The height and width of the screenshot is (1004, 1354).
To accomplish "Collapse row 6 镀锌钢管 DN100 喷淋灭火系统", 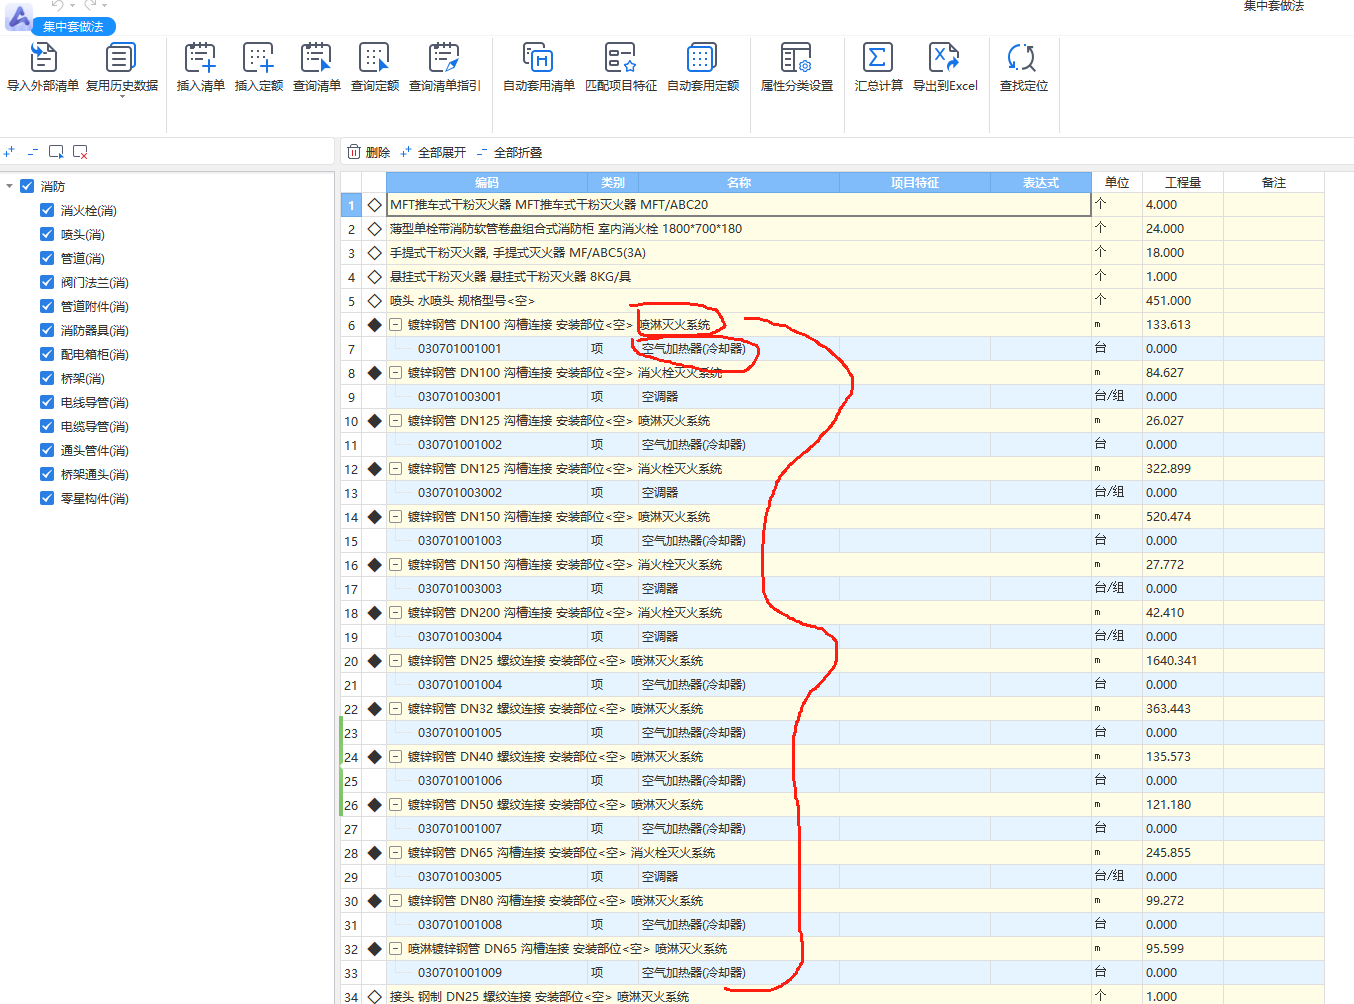I will 396,325.
